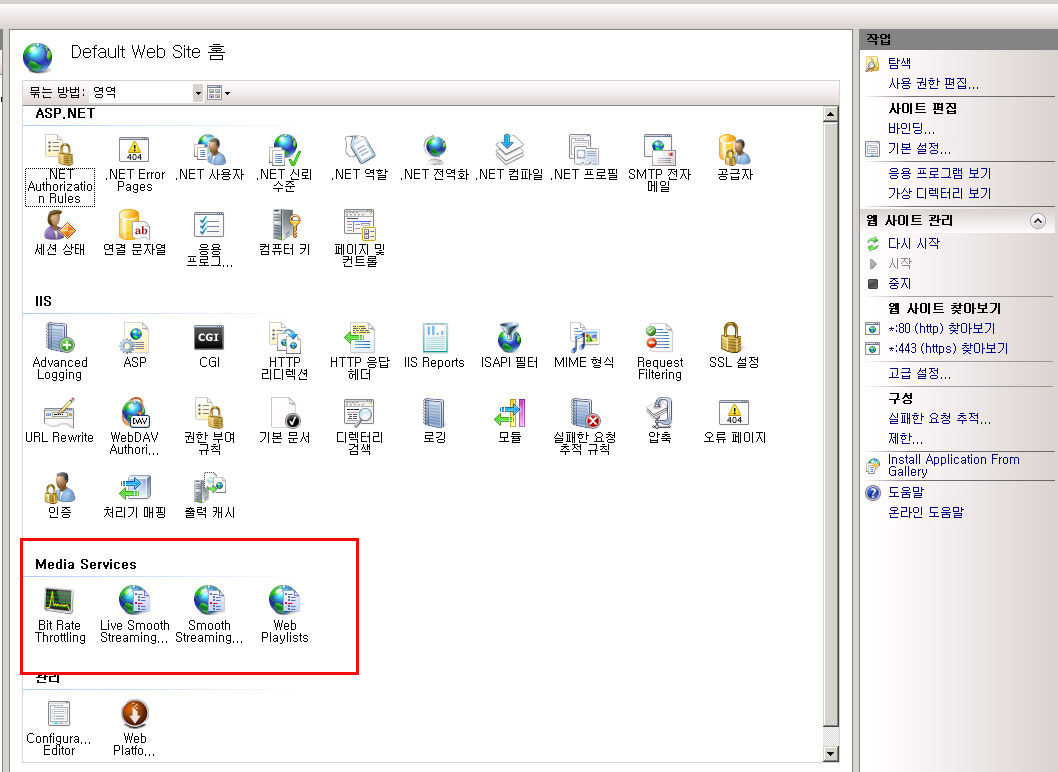Screen dimensions: 1058x772
Task: Browse the site on *:443 (https)
Action: [x=947, y=349]
